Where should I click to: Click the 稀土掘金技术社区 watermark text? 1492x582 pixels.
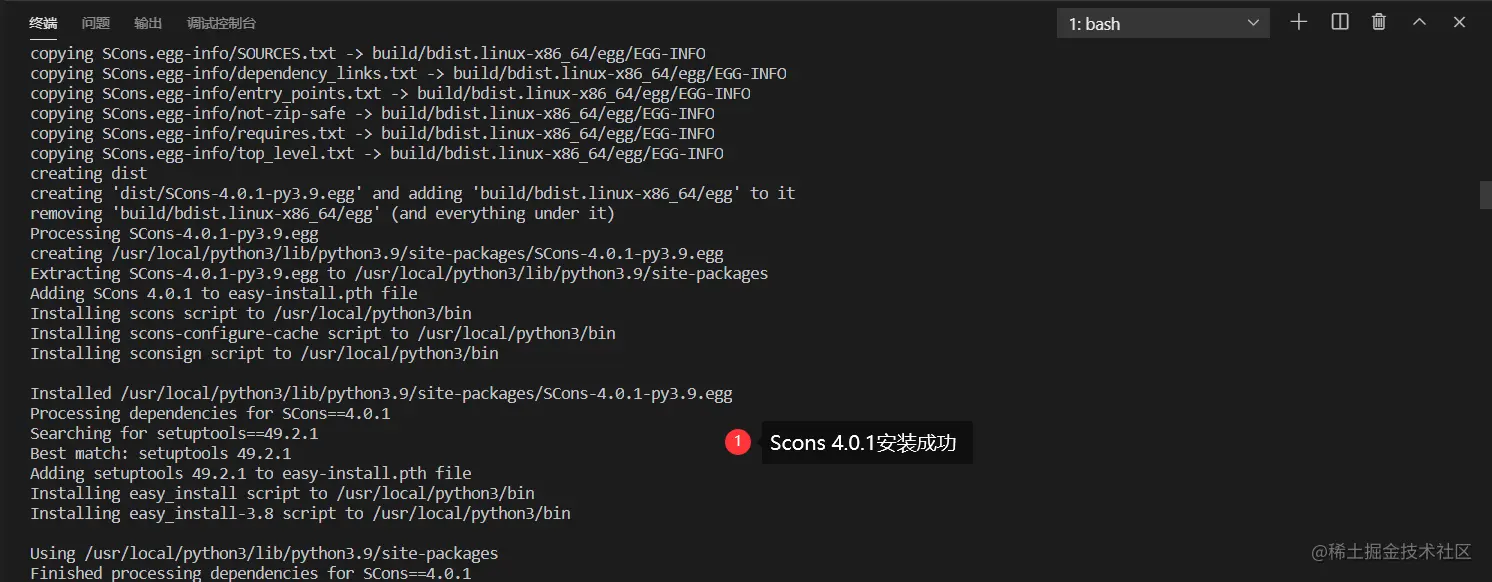(x=1392, y=552)
